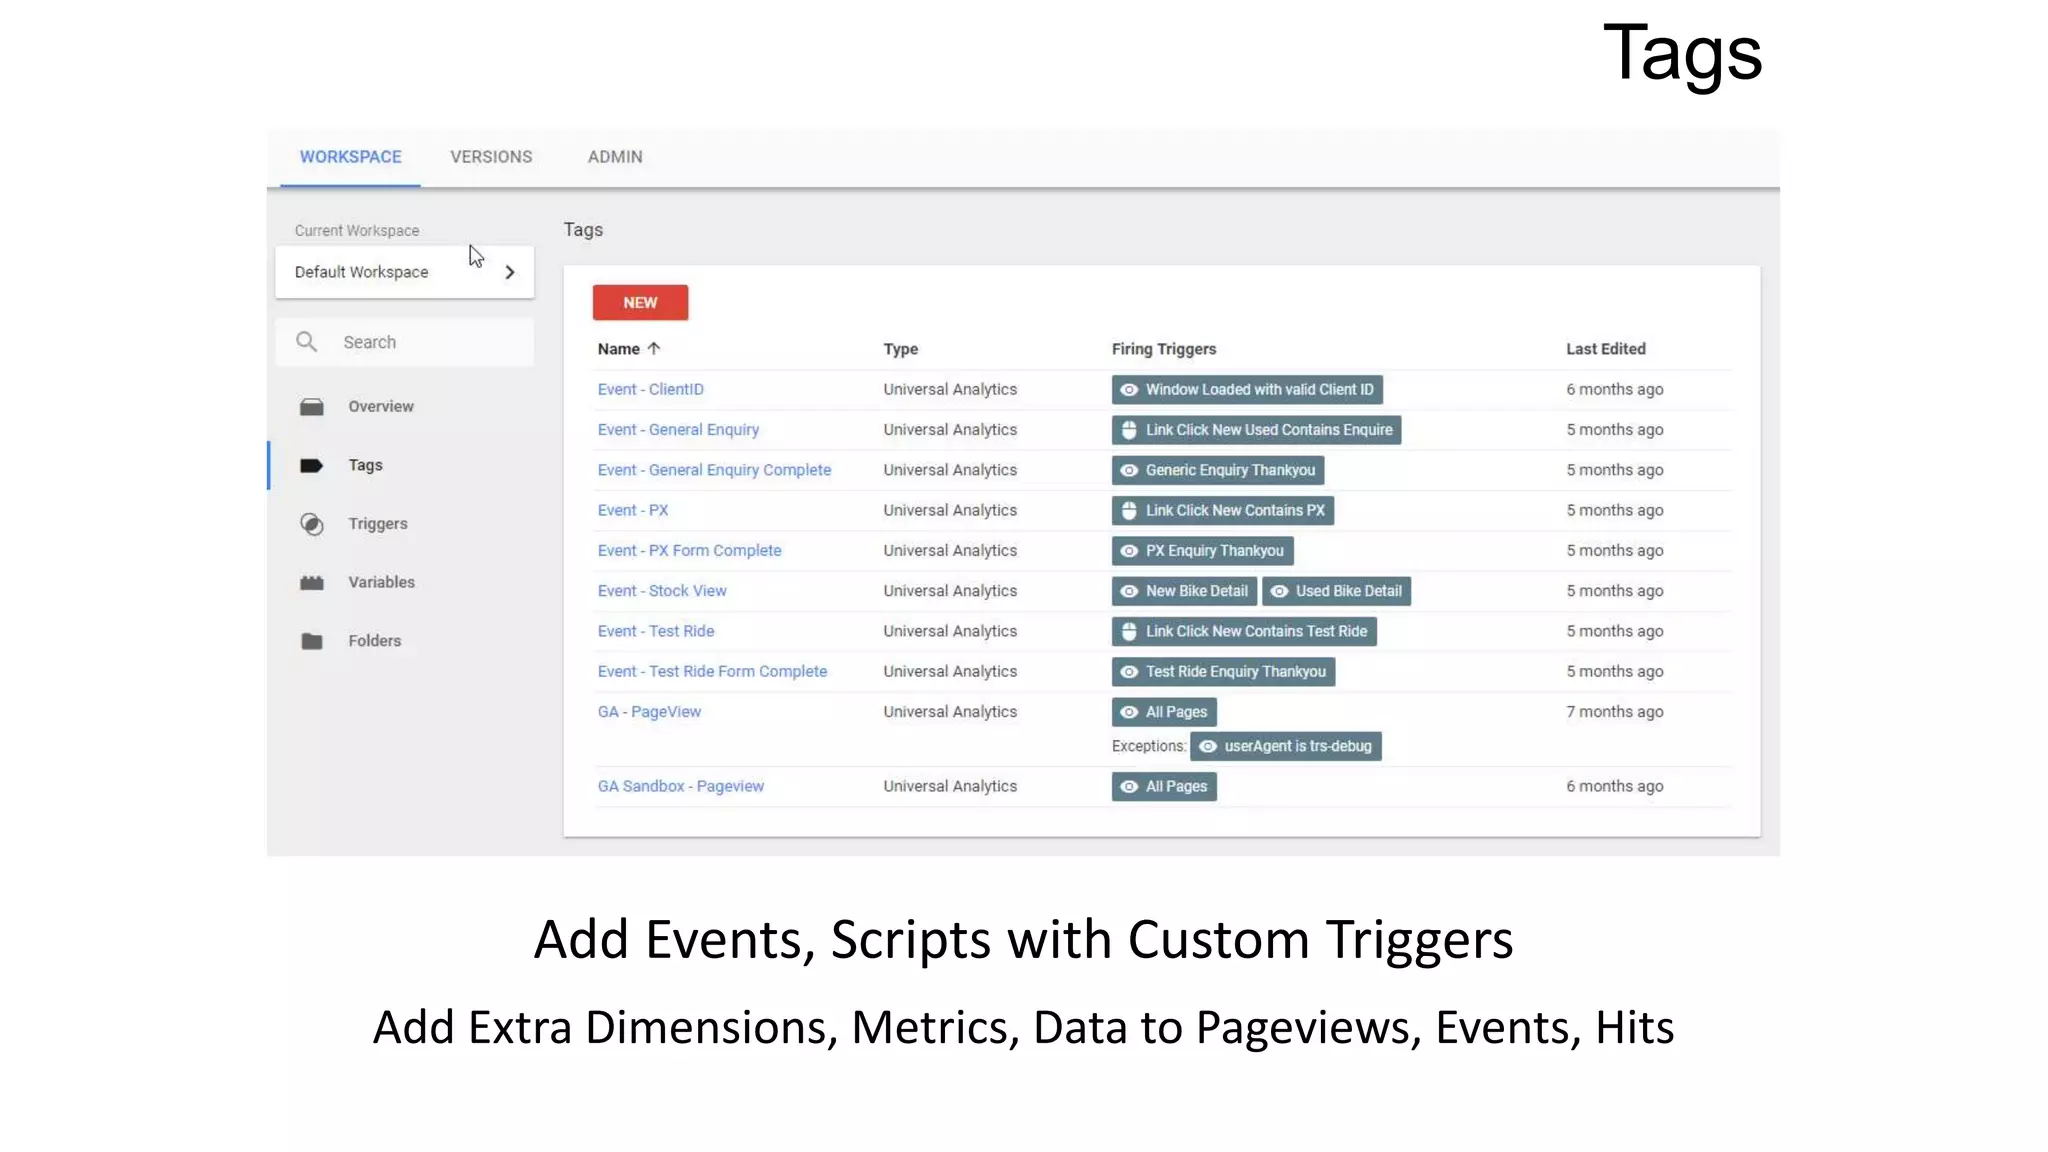Open the Event - General Enquiry tag
The height and width of the screenshot is (1152, 2048).
coord(678,430)
